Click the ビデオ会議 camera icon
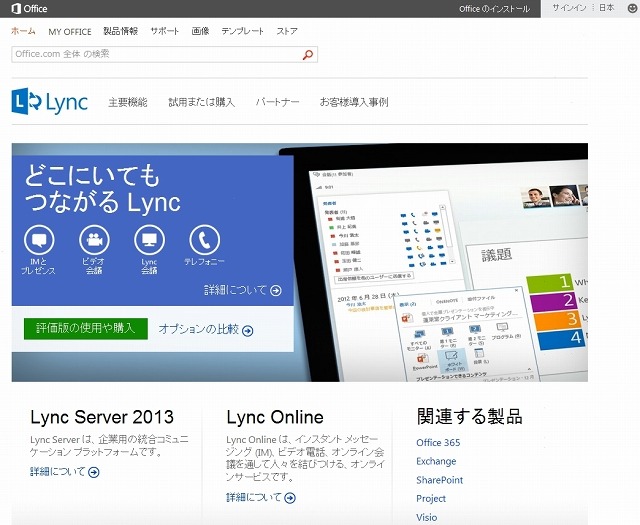Screen dimensions: 640x525 94,240
